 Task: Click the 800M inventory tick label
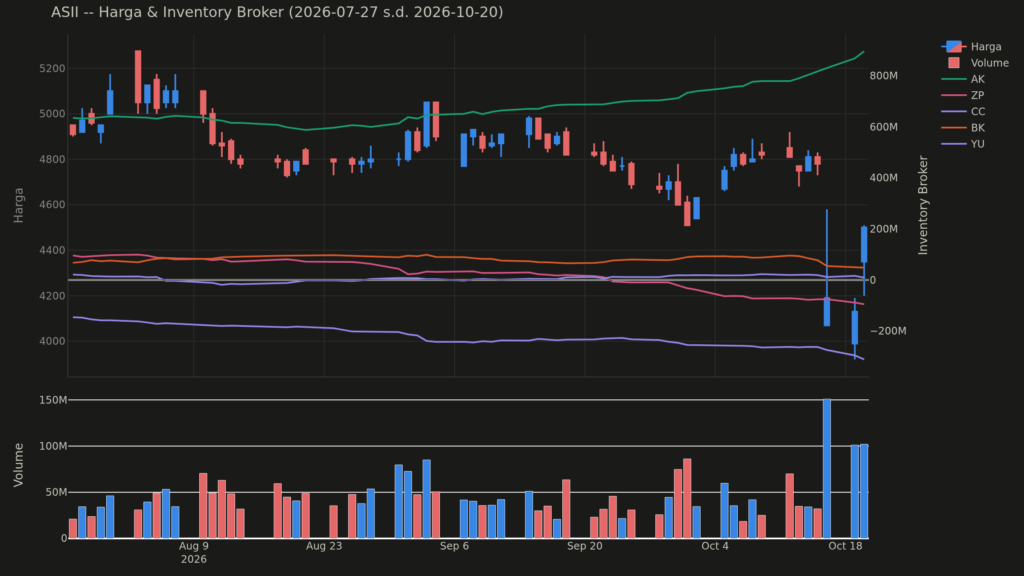pyautogui.click(x=884, y=76)
